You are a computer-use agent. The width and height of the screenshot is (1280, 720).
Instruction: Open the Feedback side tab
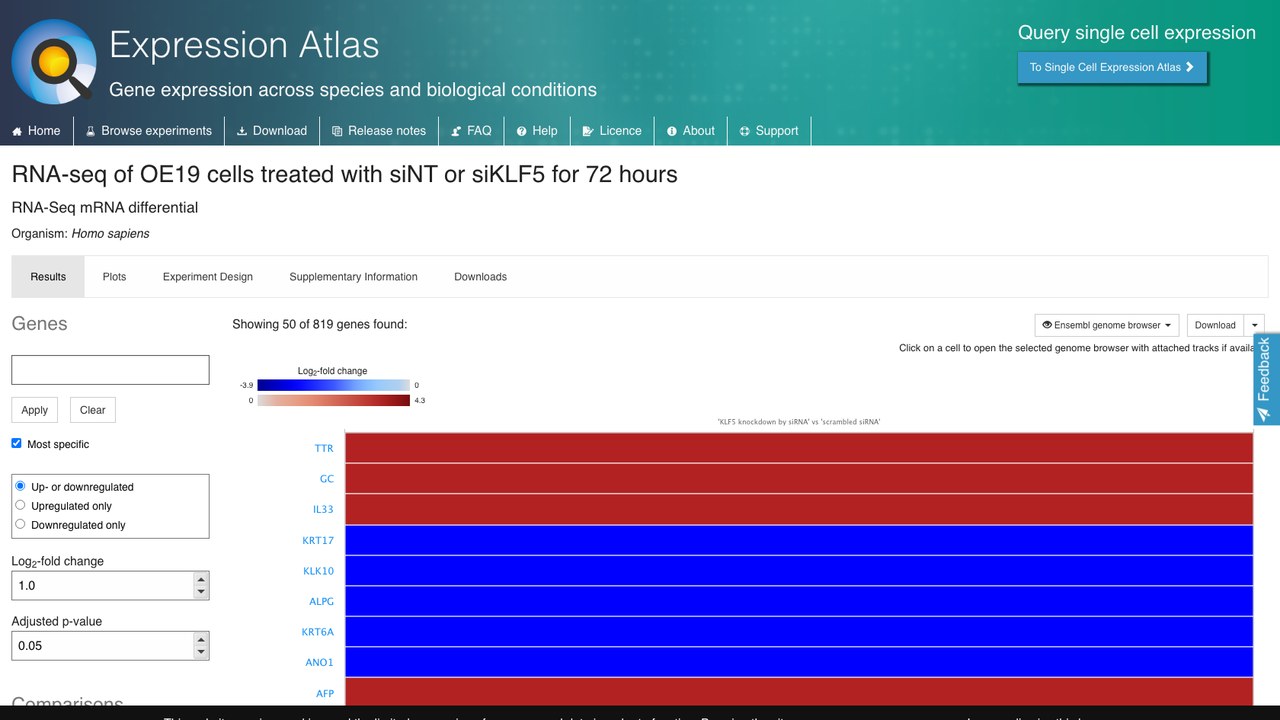coord(1265,379)
